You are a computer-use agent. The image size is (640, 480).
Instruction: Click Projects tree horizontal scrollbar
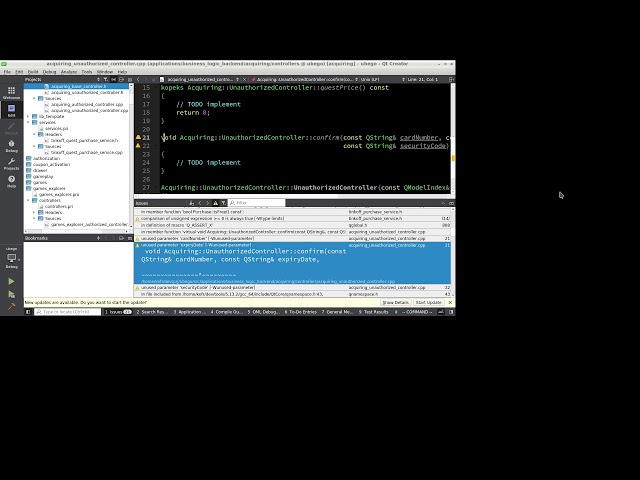[x=77, y=231]
